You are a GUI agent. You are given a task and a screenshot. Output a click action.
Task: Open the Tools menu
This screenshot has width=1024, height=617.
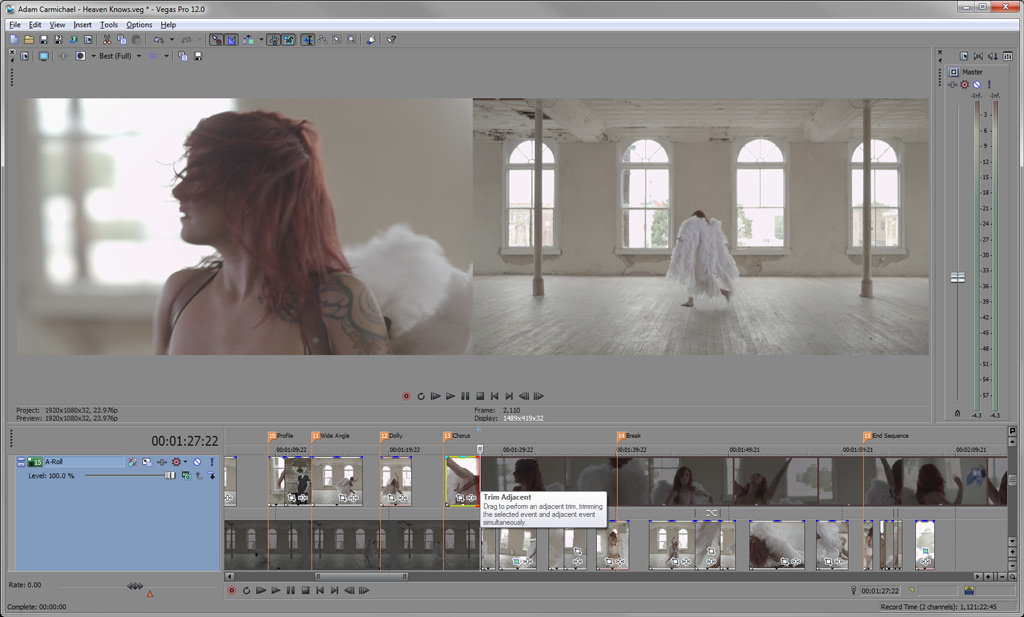108,24
